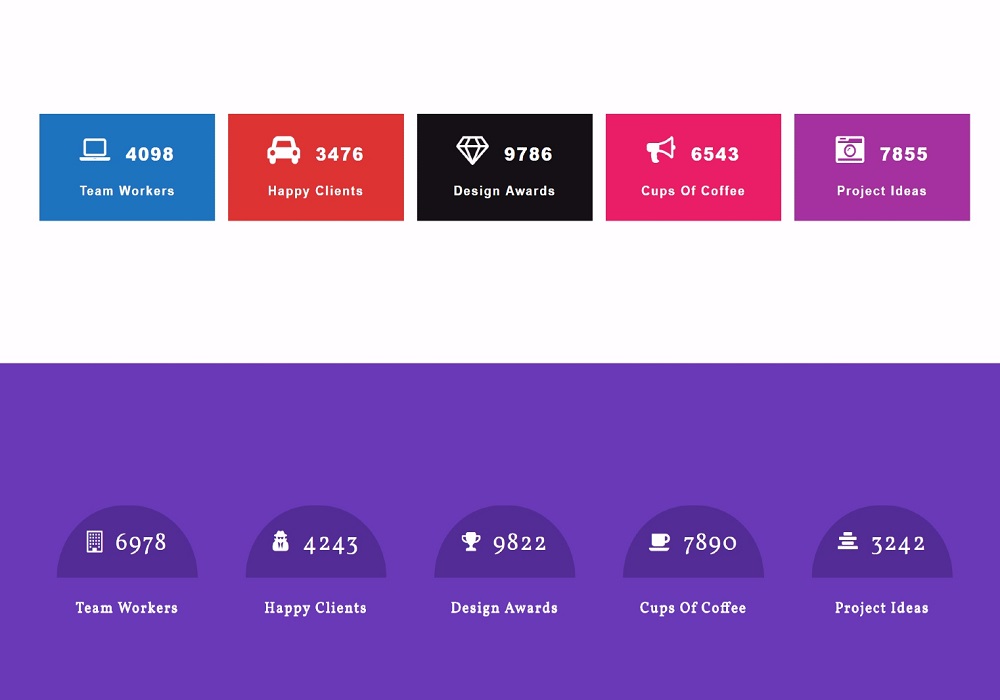Select the gift icon in the Happy Clients circle
The image size is (1000, 700).
[283, 542]
